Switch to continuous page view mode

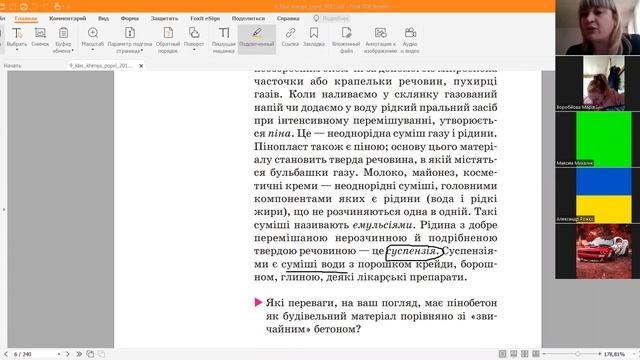click(x=513, y=354)
